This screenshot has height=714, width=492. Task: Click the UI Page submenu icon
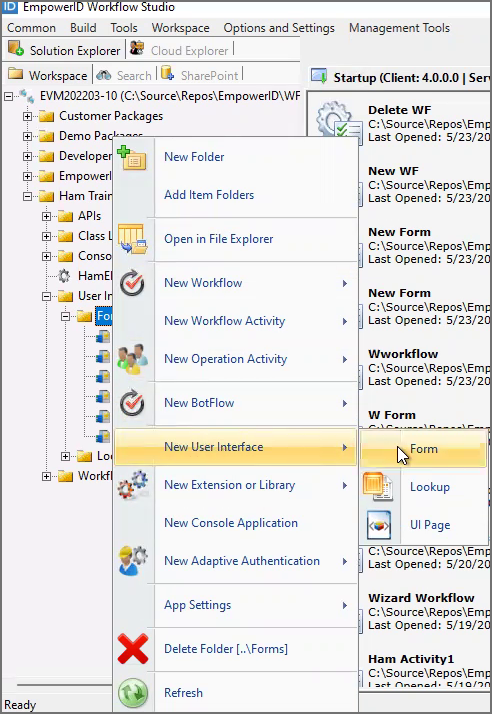point(379,525)
